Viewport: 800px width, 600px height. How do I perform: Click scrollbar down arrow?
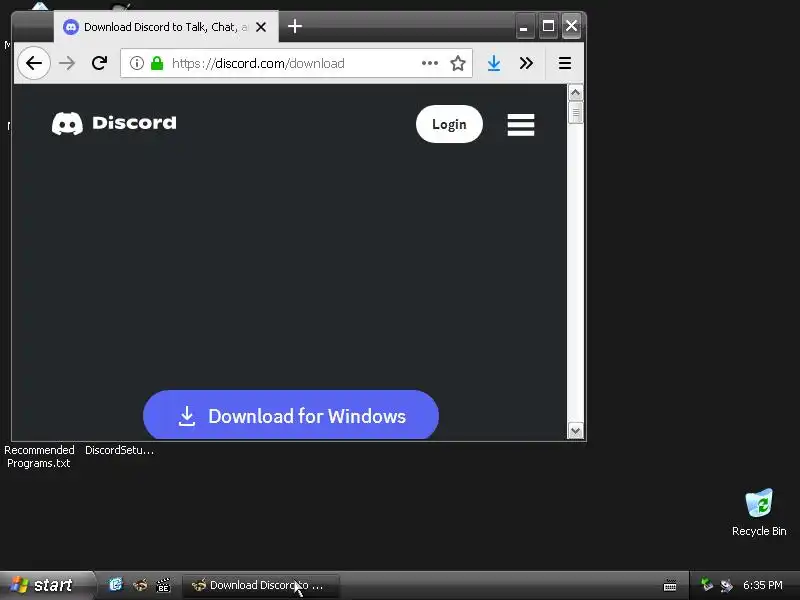[x=576, y=431]
